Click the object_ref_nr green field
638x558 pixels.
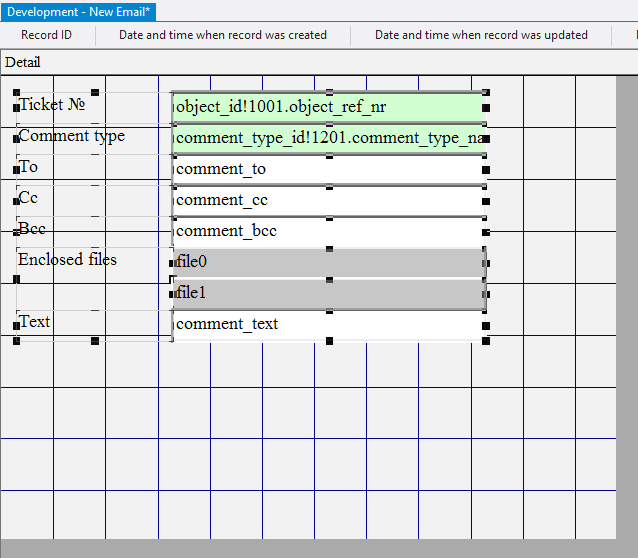click(x=328, y=107)
